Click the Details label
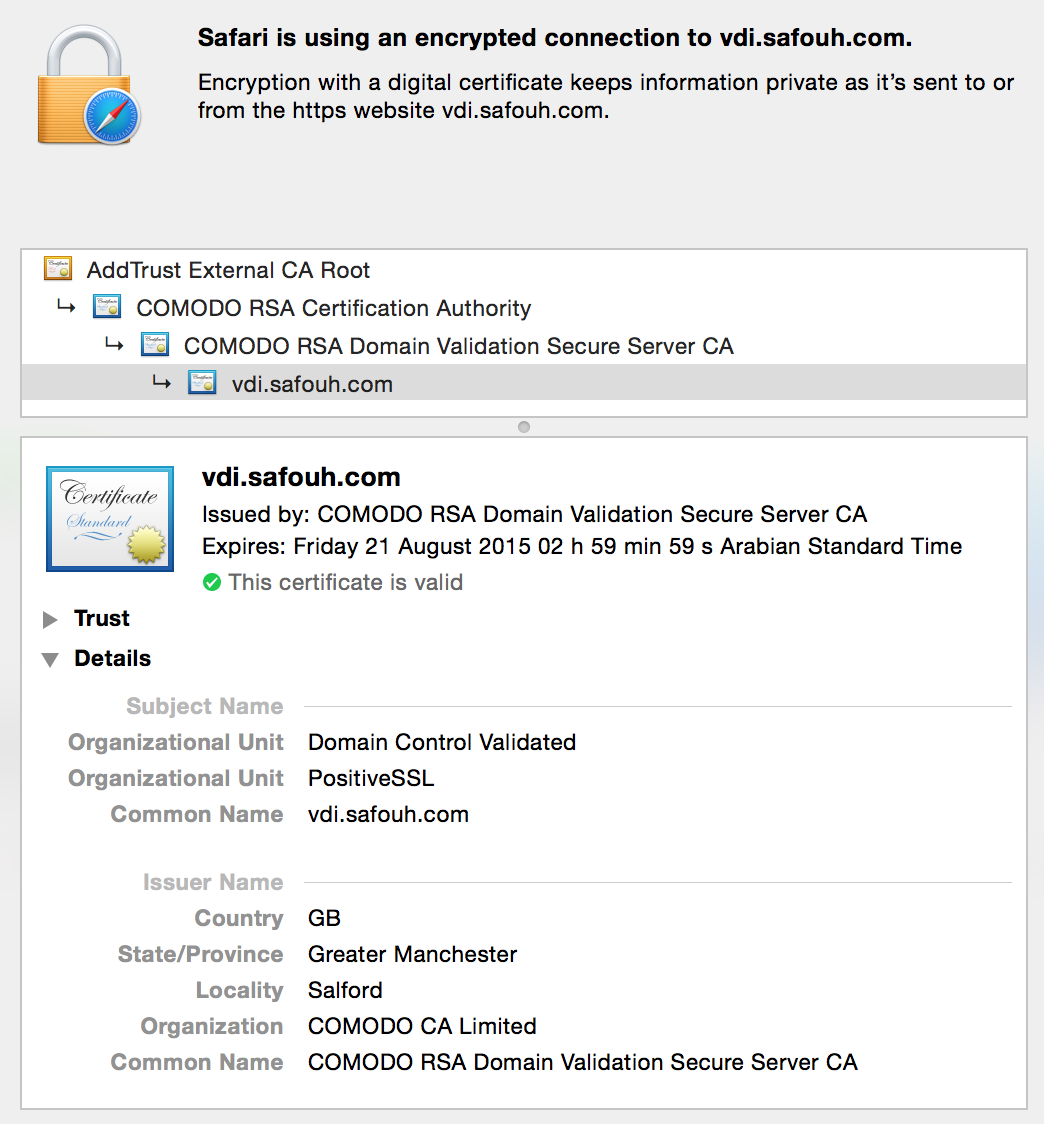The image size is (1044, 1124). point(113,659)
